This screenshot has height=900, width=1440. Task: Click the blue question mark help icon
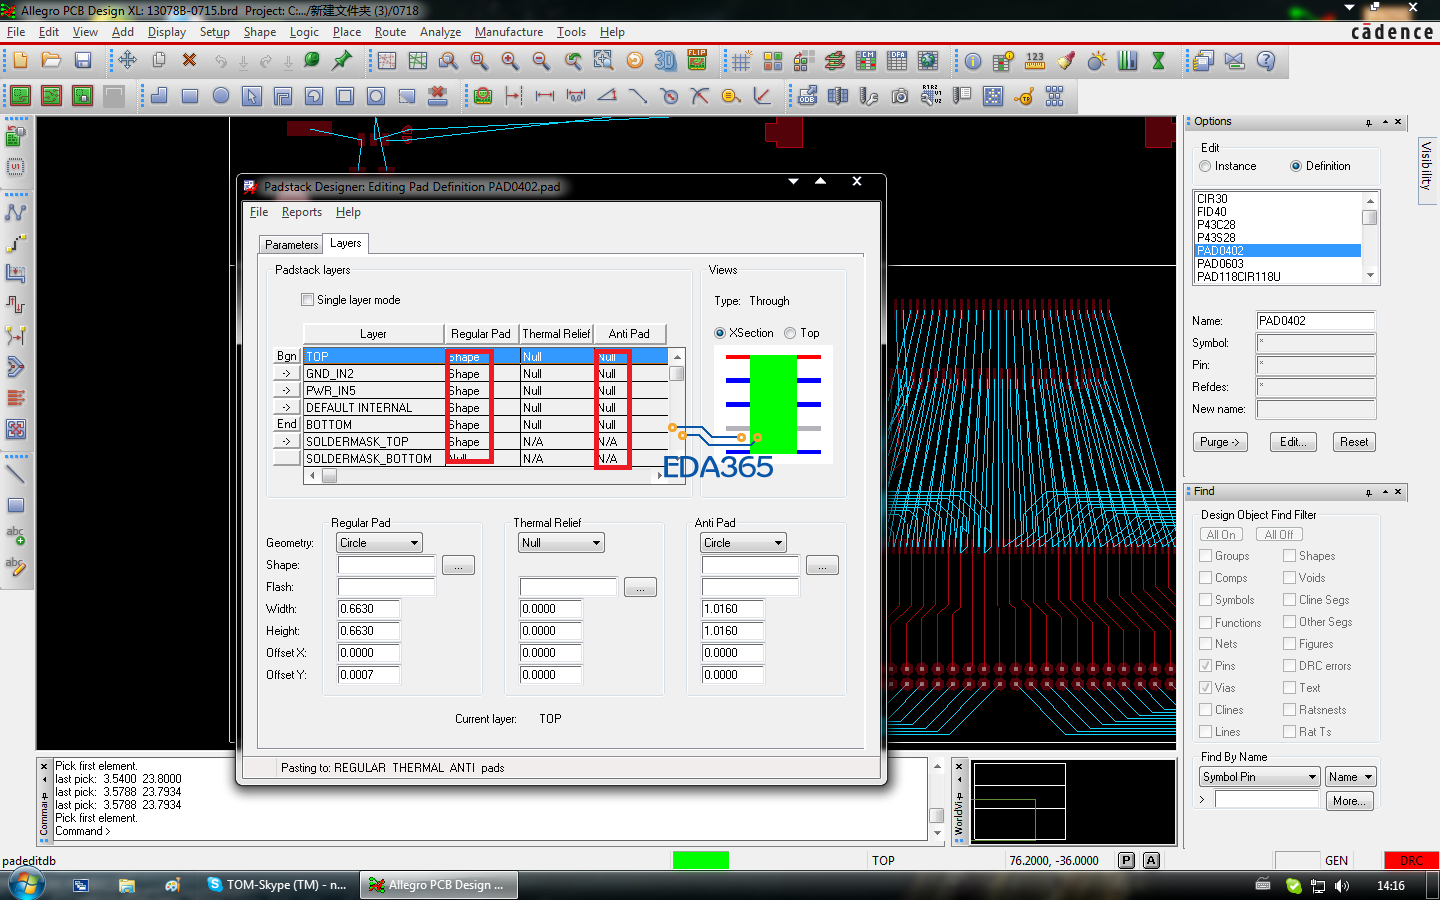(1266, 61)
